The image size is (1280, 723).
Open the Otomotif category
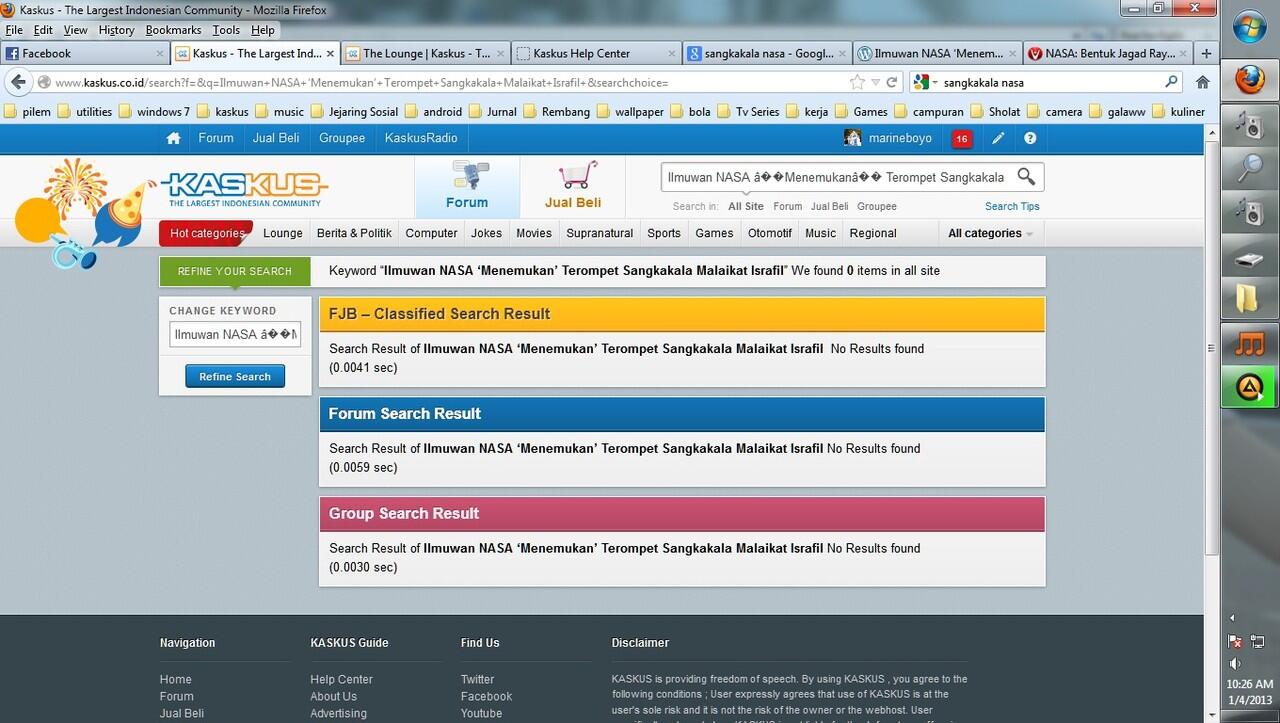(770, 233)
